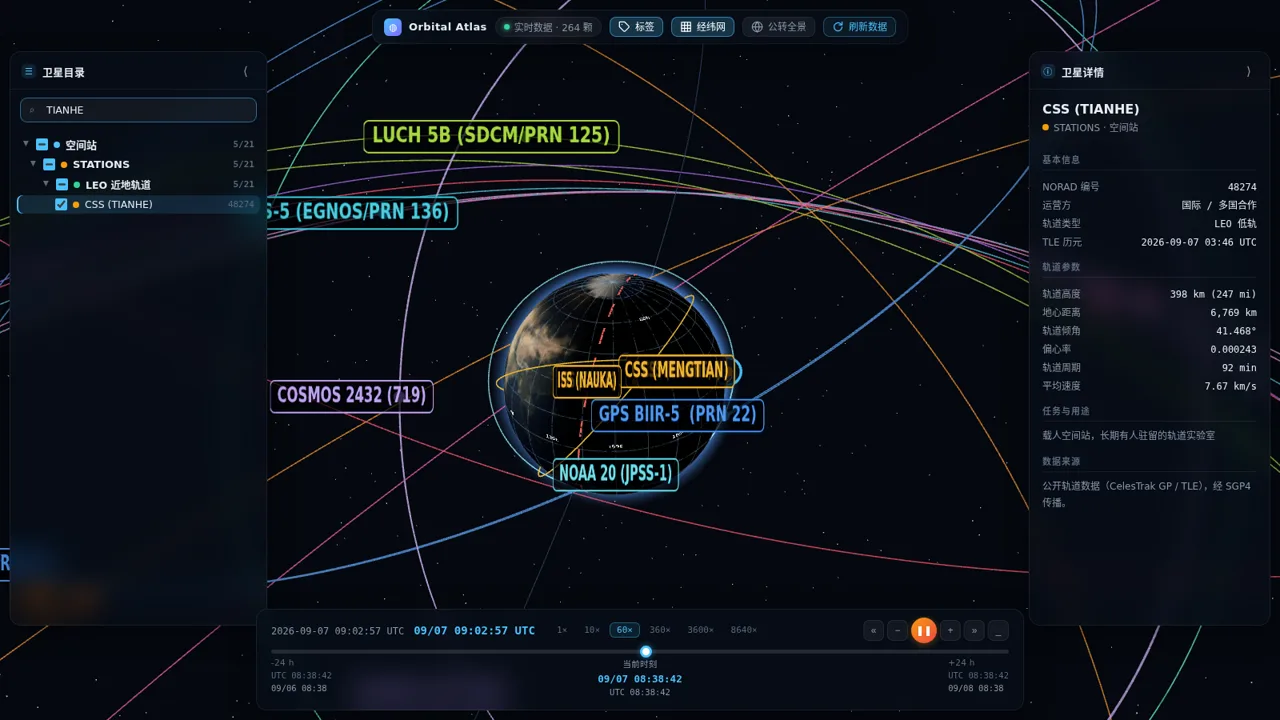
Task: Set playback speed to 1×
Action: point(562,630)
